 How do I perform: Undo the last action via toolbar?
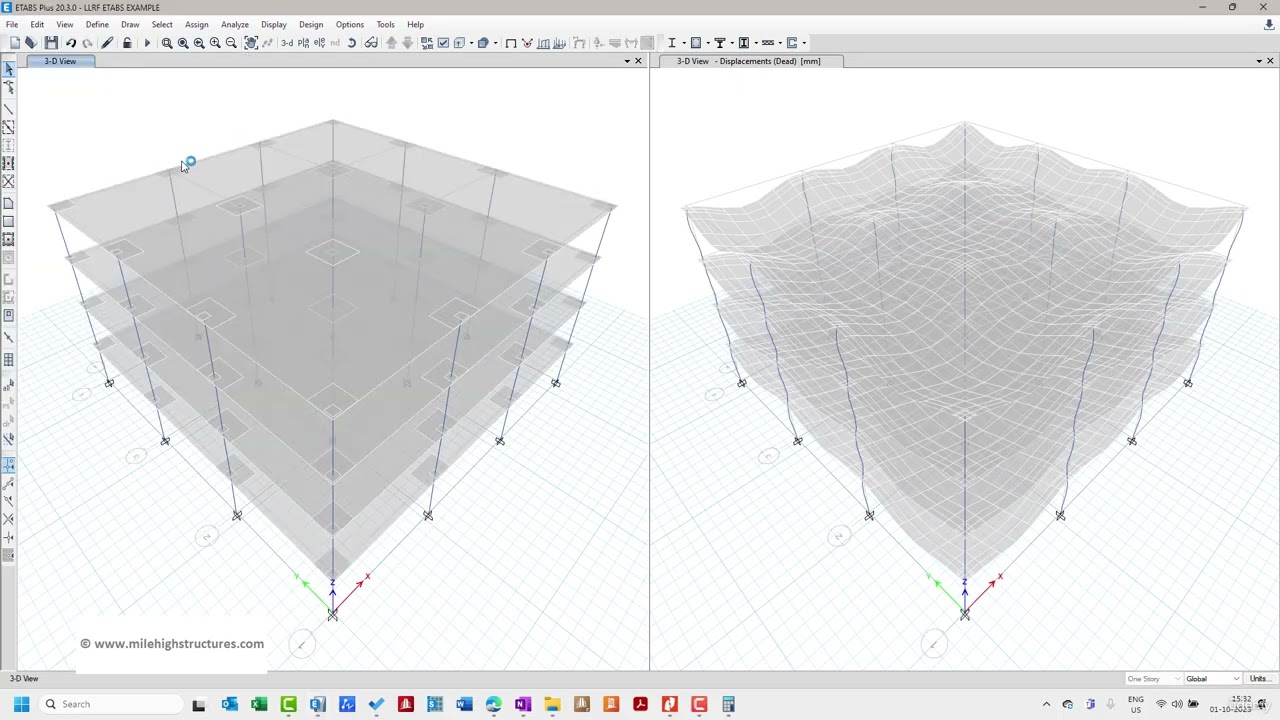(71, 43)
